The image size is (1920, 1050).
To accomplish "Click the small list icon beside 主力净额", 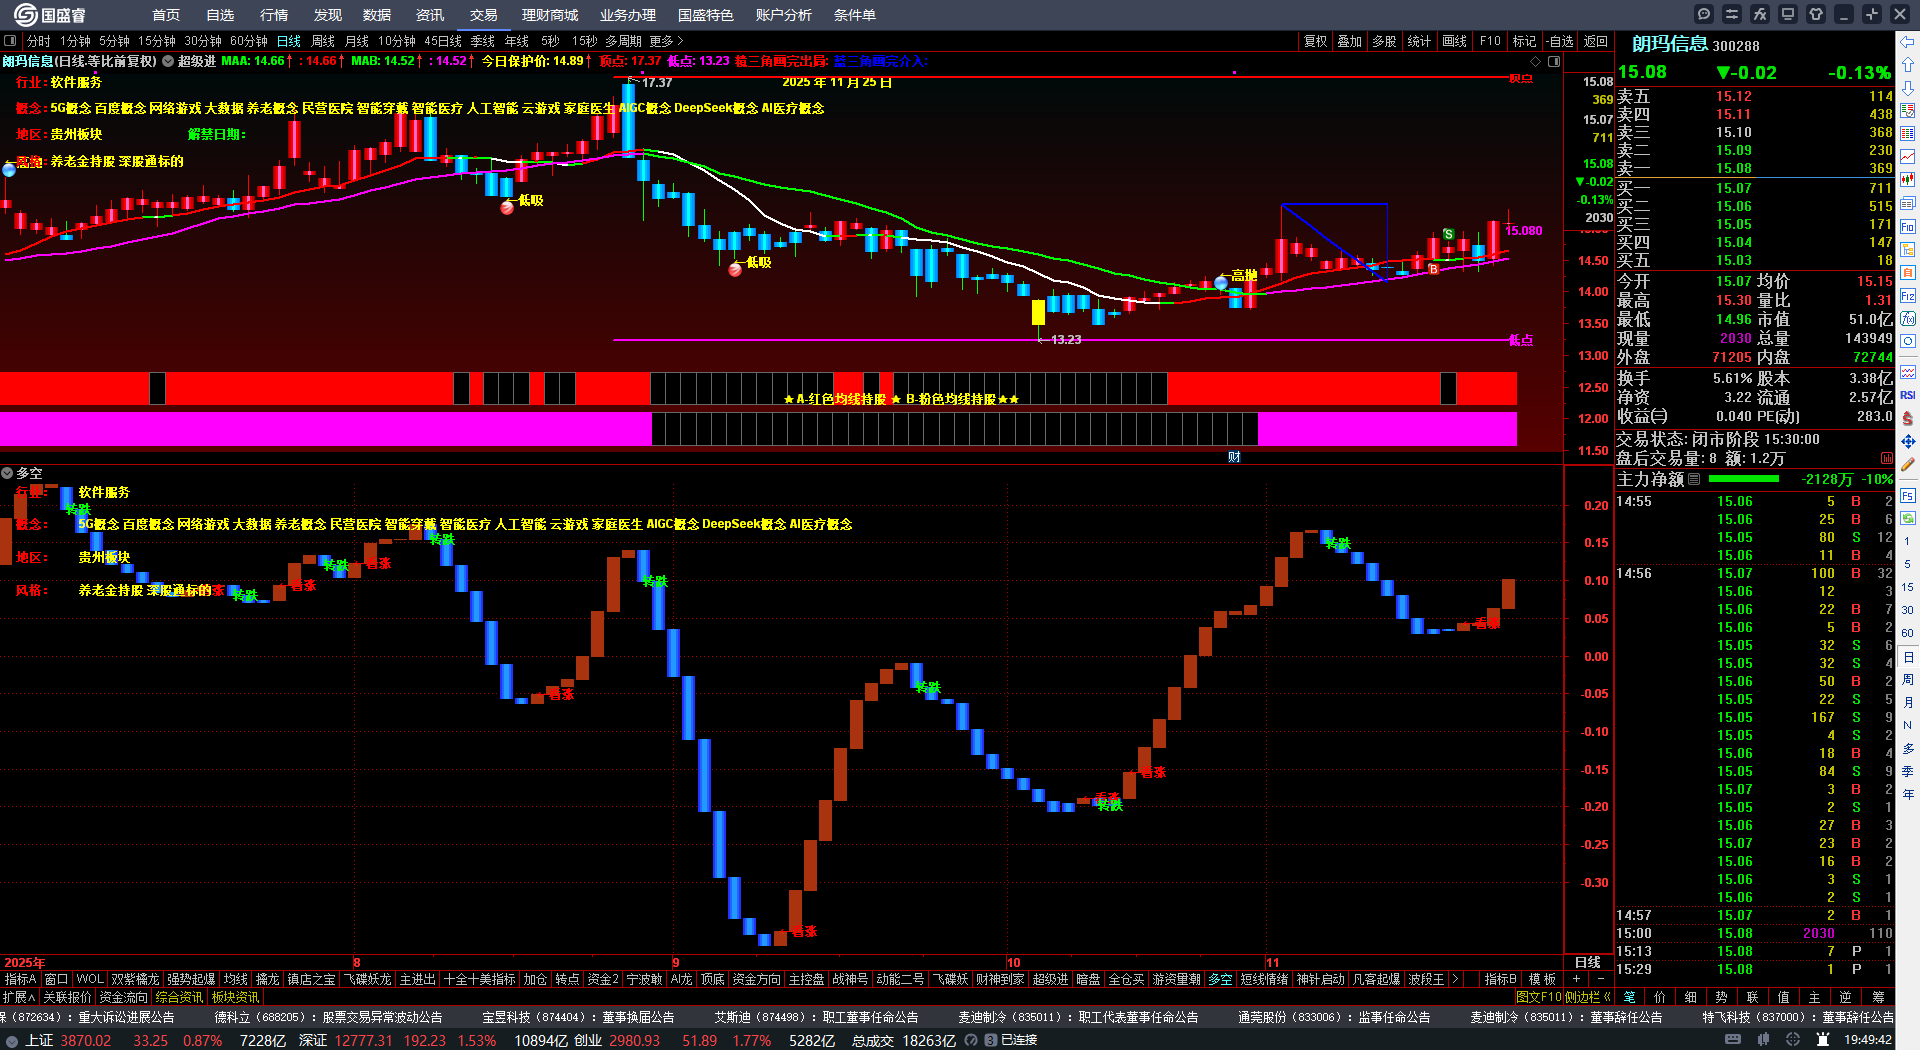I will click(x=1694, y=479).
